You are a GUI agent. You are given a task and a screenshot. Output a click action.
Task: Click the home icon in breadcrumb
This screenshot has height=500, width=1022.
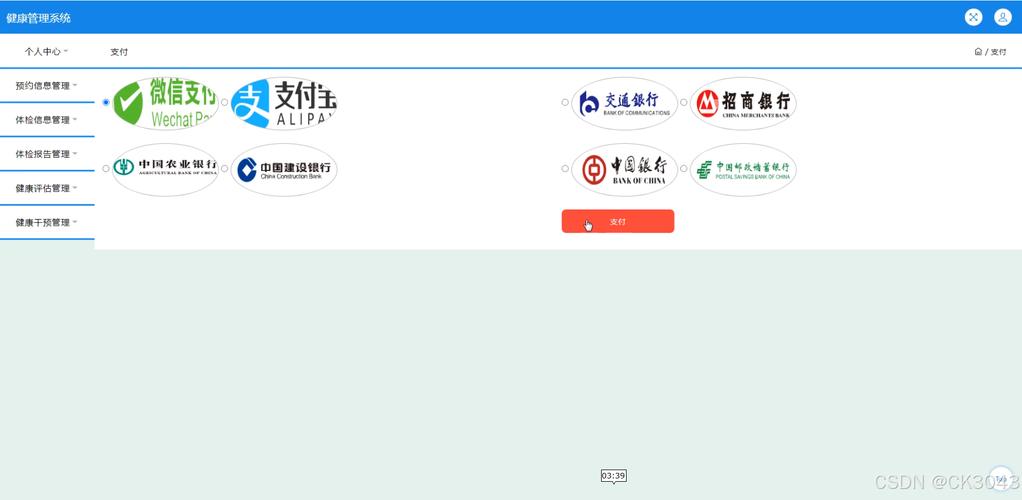coord(978,52)
